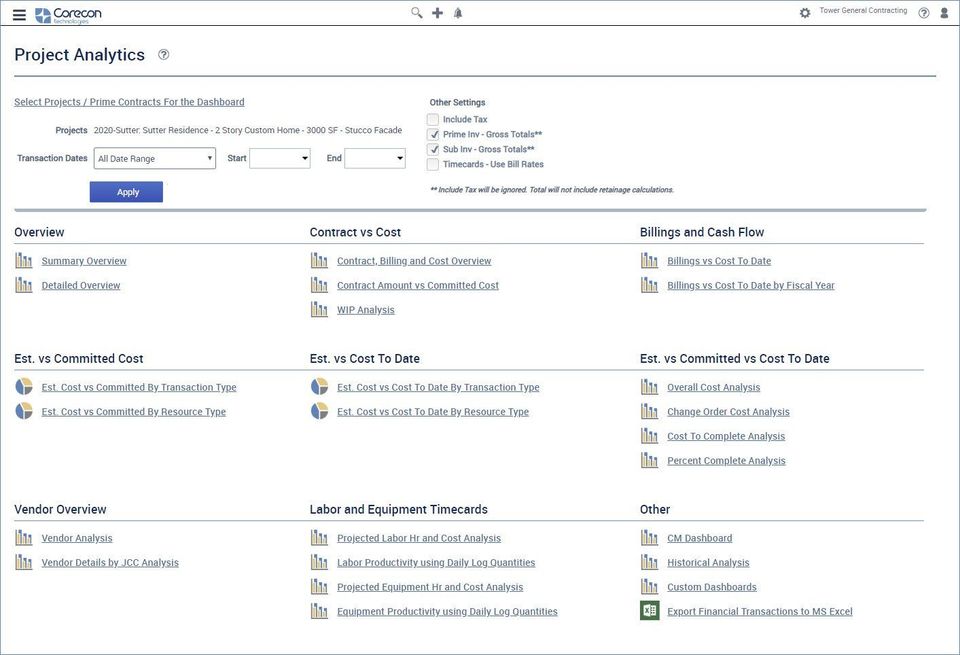The width and height of the screenshot is (960, 655).
Task: Open the notifications bell icon
Action: [458, 13]
